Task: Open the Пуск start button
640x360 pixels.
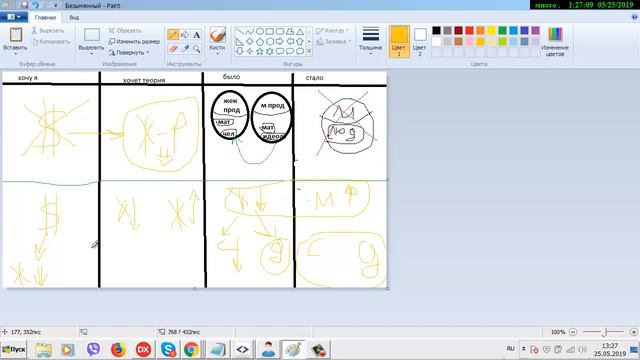Action: [x=14, y=349]
